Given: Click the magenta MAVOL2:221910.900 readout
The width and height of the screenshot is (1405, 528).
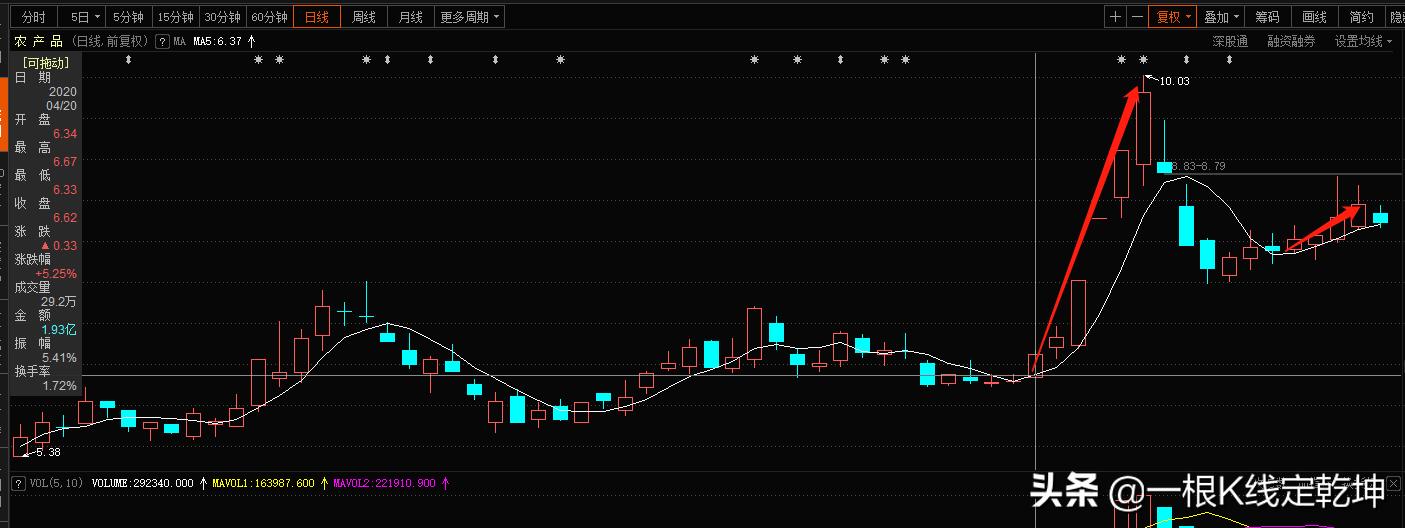Looking at the screenshot, I should coord(386,482).
